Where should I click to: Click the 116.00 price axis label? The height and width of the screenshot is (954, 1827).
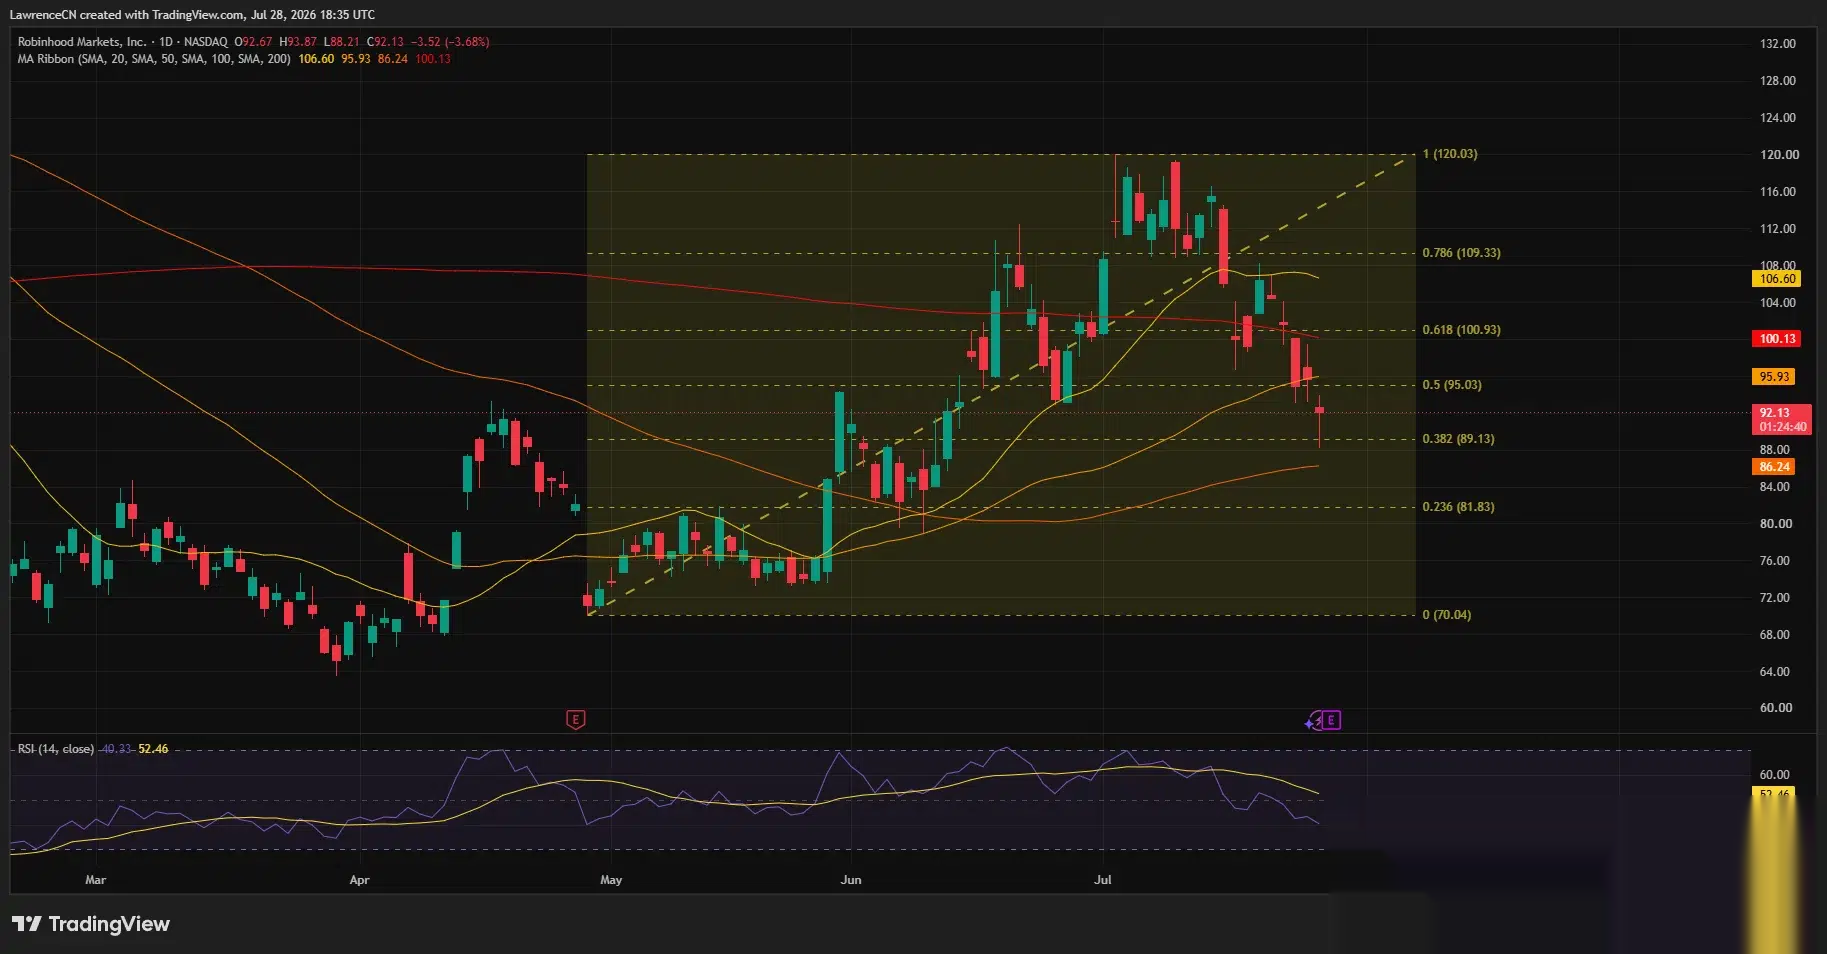pyautogui.click(x=1777, y=192)
